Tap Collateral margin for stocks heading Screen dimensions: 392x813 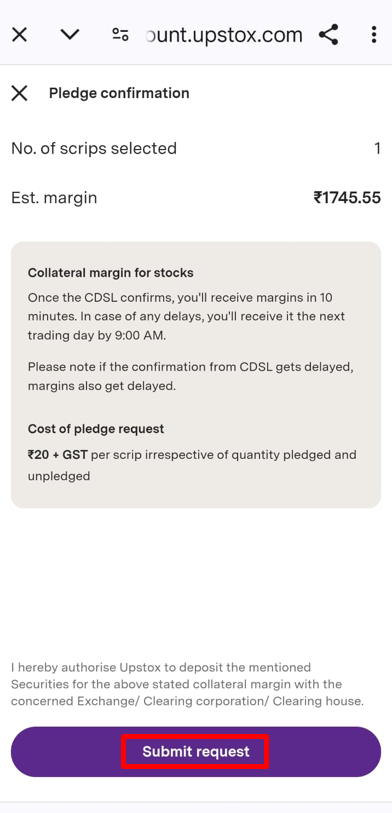[110, 273]
